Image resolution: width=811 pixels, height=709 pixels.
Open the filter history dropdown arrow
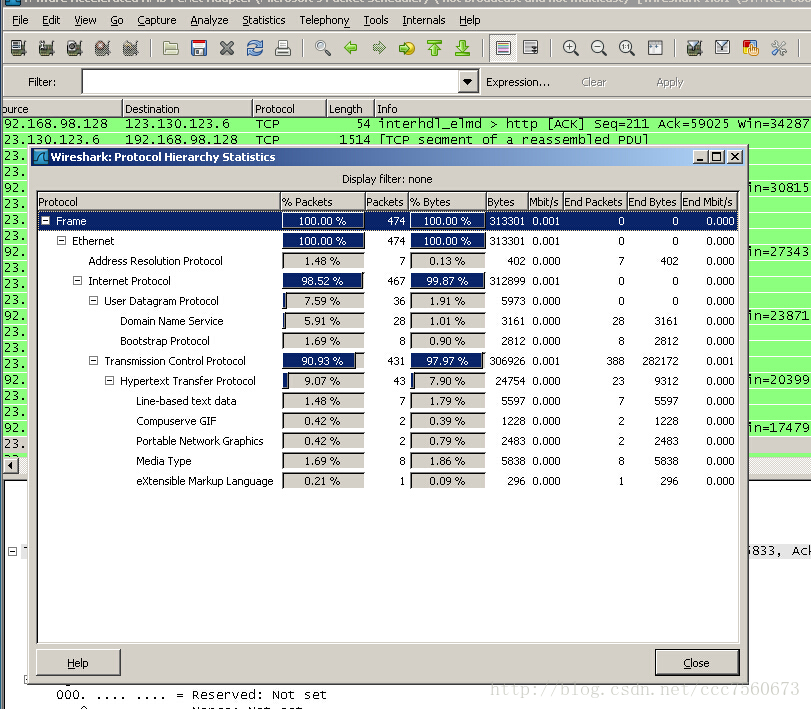(x=468, y=82)
